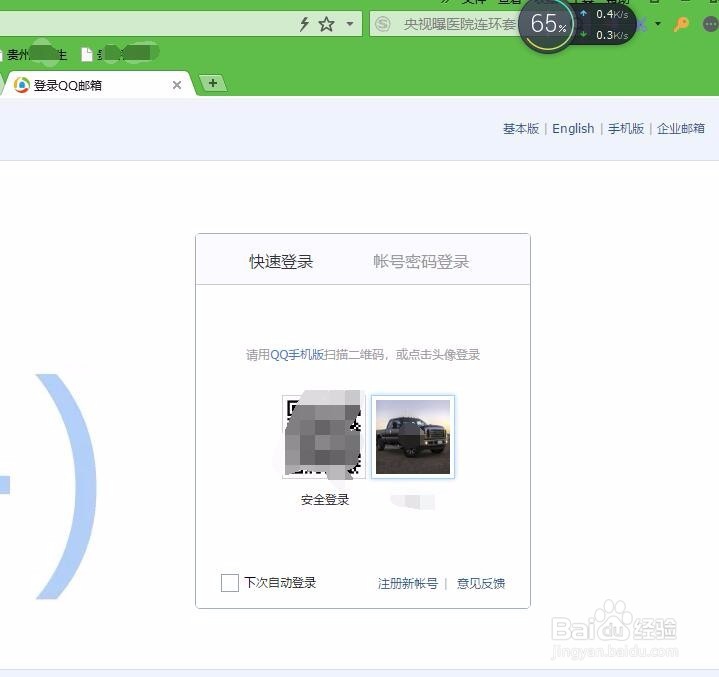This screenshot has width=719, height=677.
Task: Bookmark page with the star icon
Action: point(326,24)
